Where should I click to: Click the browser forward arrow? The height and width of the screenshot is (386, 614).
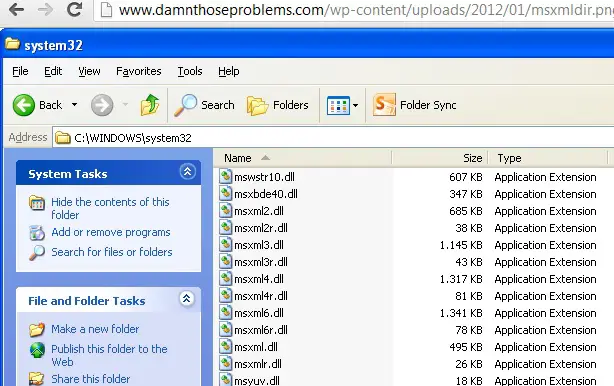pos(45,9)
